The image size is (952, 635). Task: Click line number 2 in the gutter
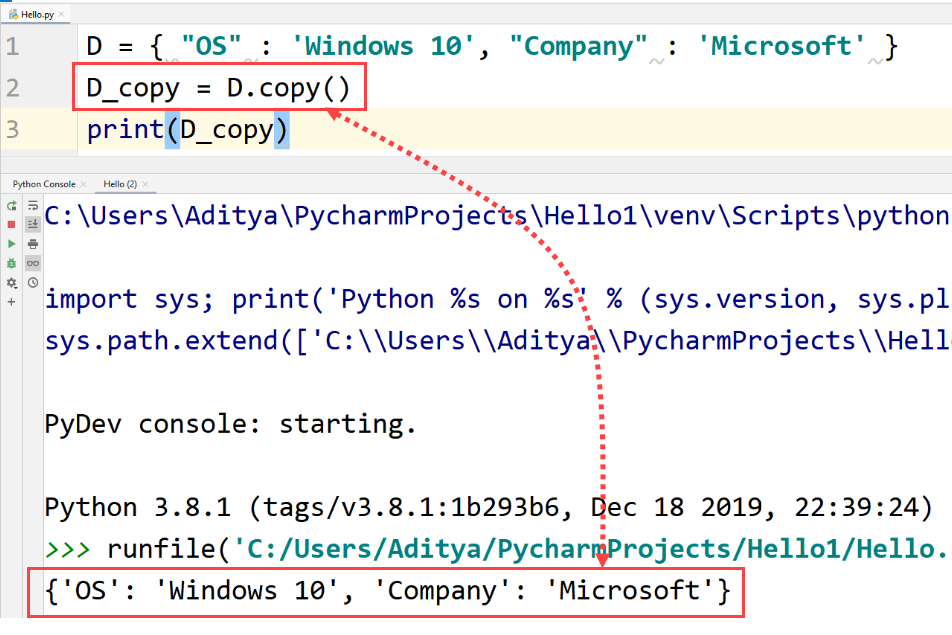tap(13, 88)
